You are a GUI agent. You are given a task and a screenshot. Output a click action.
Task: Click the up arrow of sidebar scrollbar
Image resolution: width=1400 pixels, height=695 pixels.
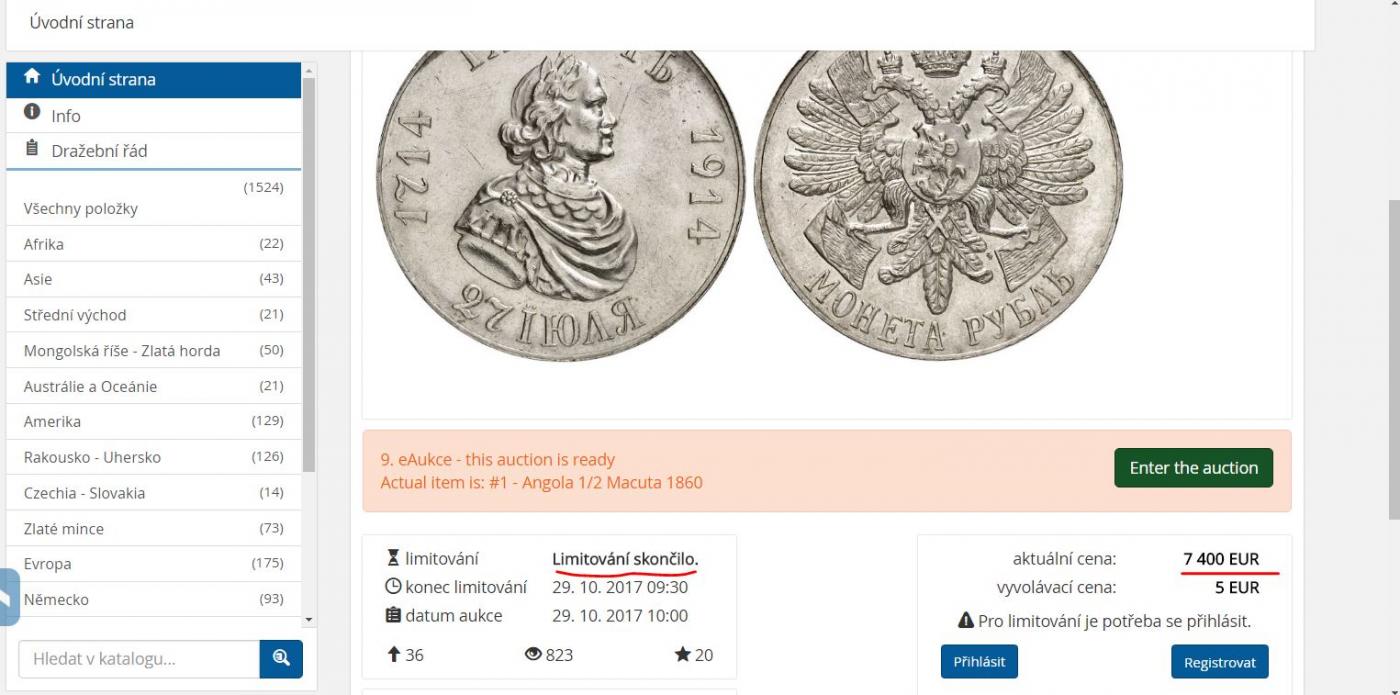(x=309, y=71)
